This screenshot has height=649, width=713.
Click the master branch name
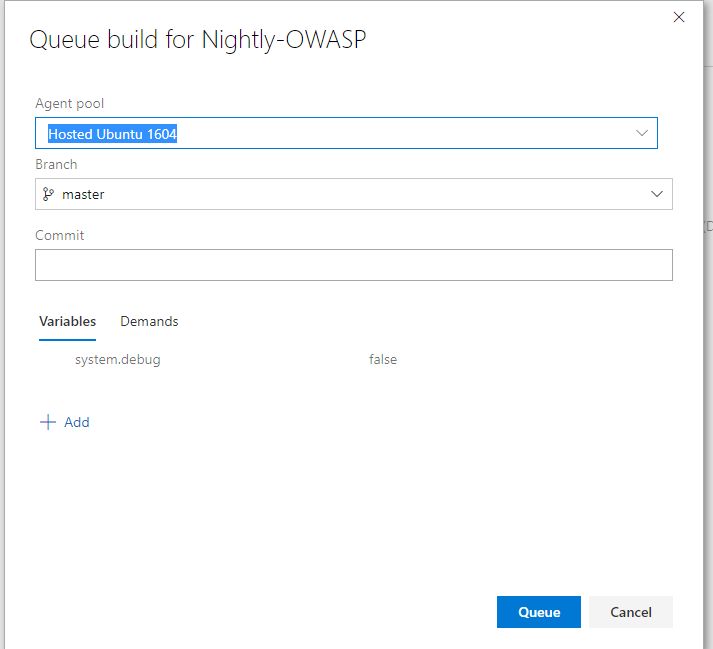click(x=83, y=195)
